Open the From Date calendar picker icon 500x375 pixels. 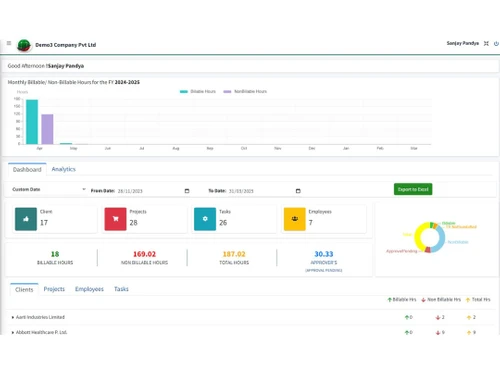coord(187,191)
